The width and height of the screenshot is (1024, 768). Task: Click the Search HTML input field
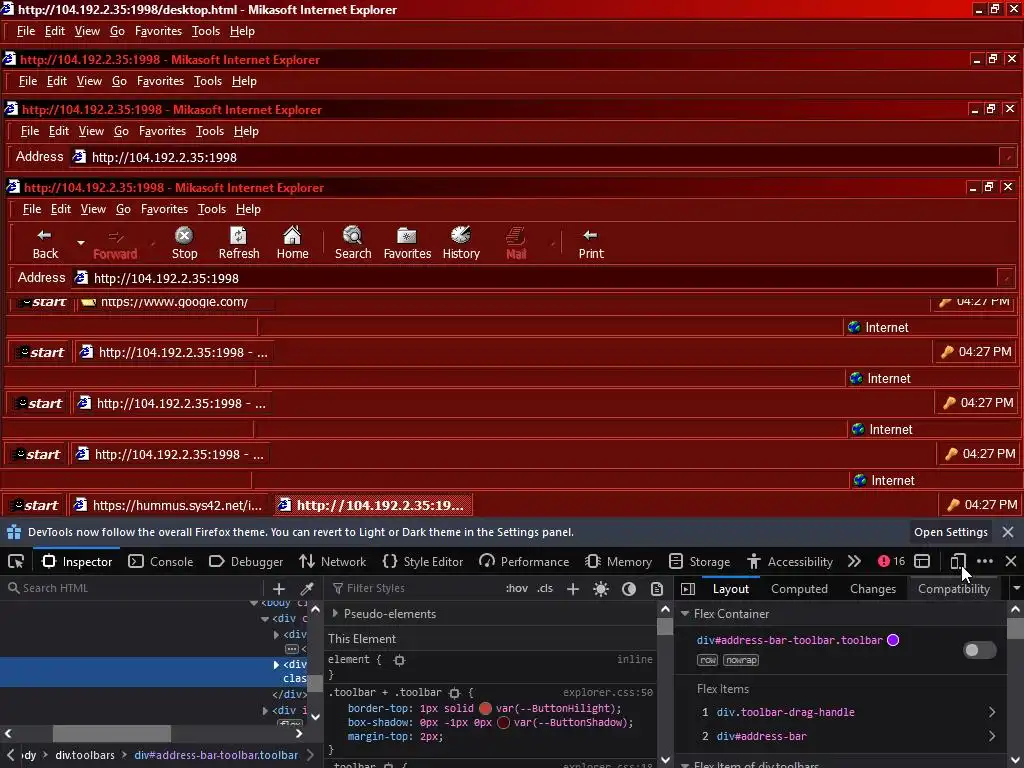[x=134, y=588]
